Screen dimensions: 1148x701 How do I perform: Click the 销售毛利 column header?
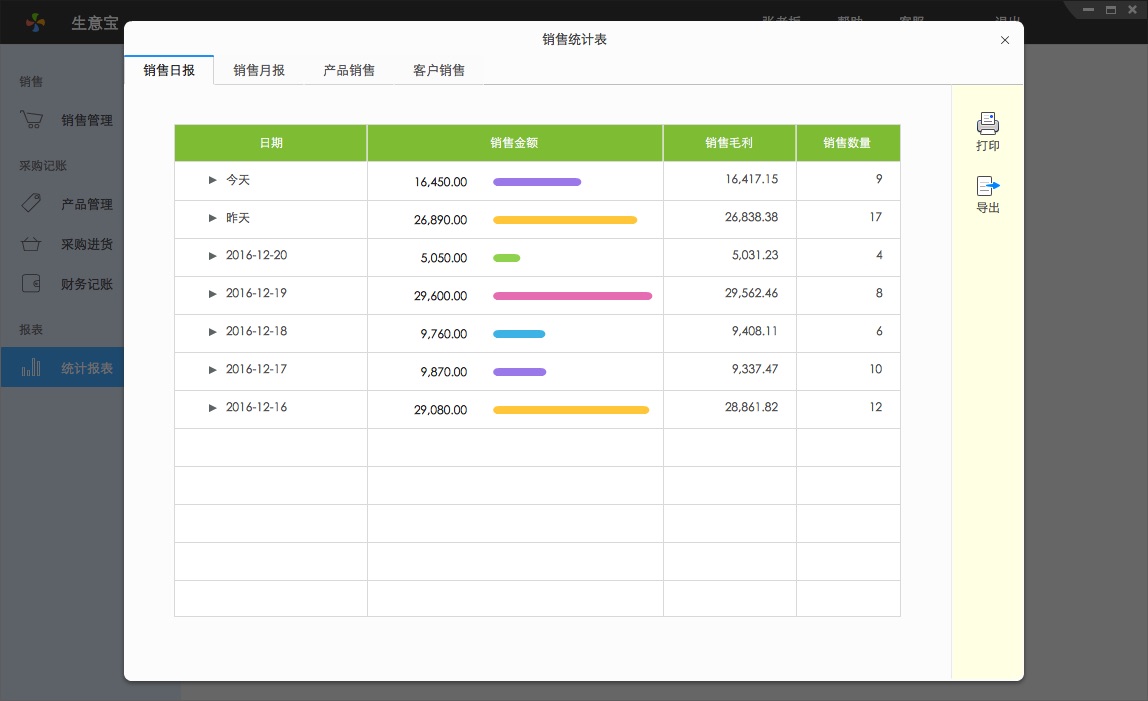pyautogui.click(x=729, y=143)
